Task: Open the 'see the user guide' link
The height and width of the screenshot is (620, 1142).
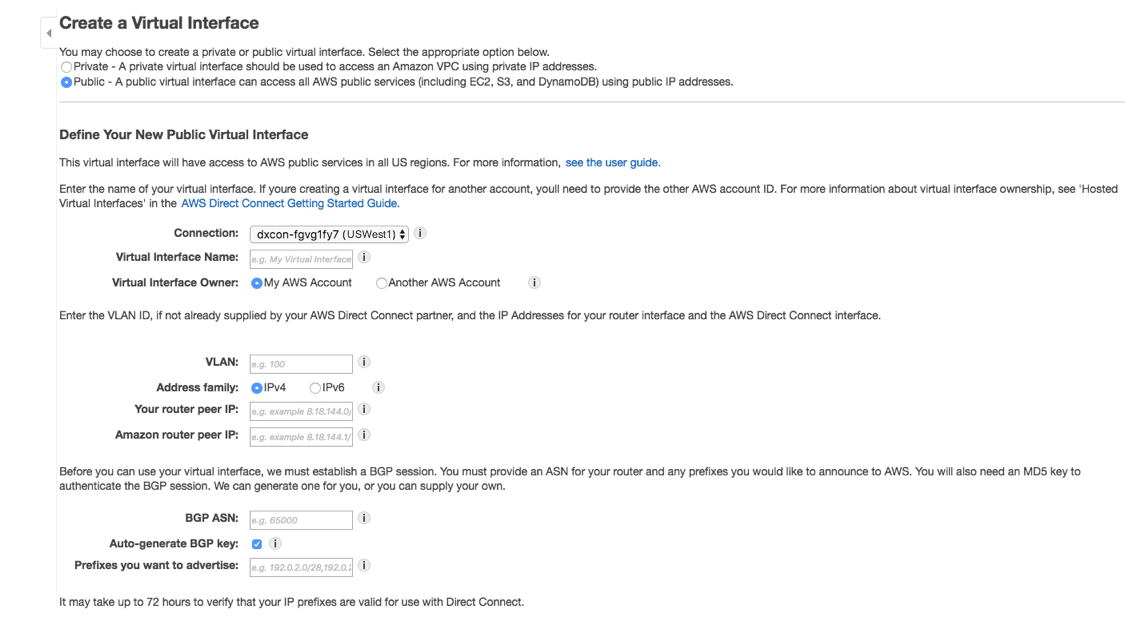Action: pyautogui.click(x=612, y=162)
